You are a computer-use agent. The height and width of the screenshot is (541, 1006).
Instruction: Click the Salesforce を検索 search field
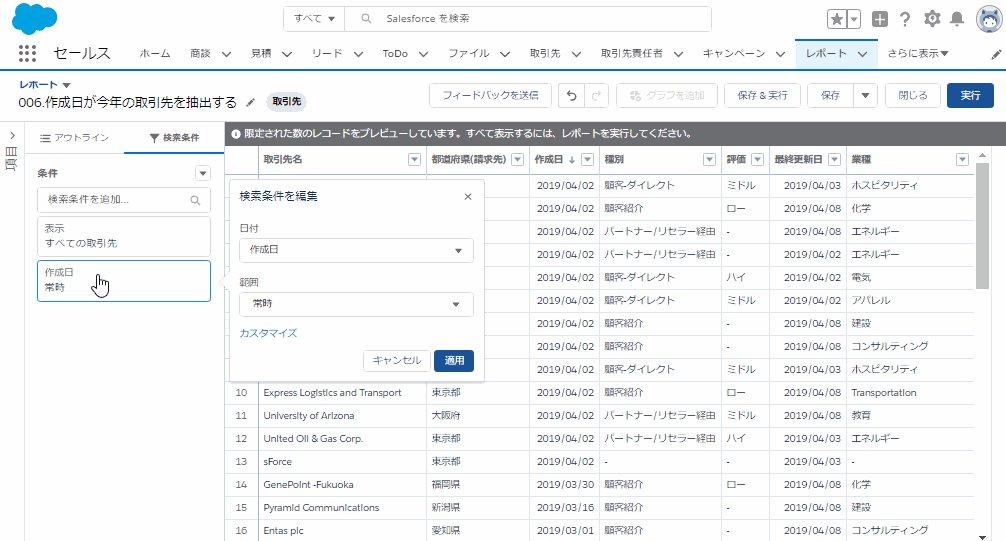pyautogui.click(x=528, y=19)
